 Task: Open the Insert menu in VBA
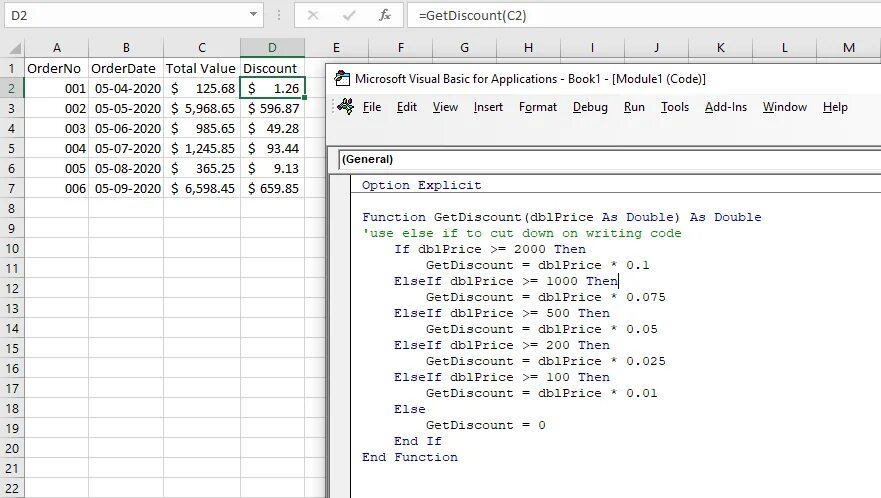point(488,107)
